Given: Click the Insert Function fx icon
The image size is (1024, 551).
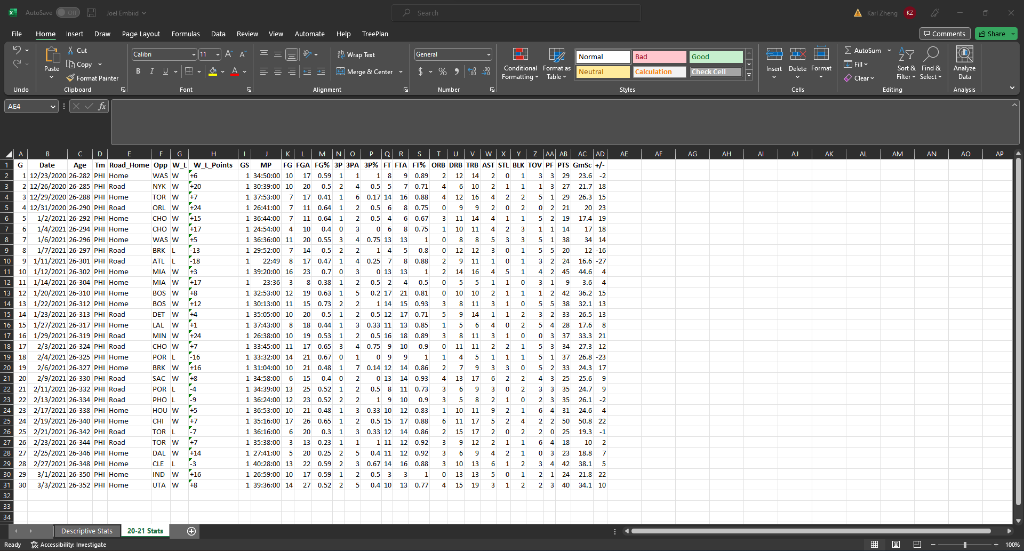Looking at the screenshot, I should click(103, 106).
